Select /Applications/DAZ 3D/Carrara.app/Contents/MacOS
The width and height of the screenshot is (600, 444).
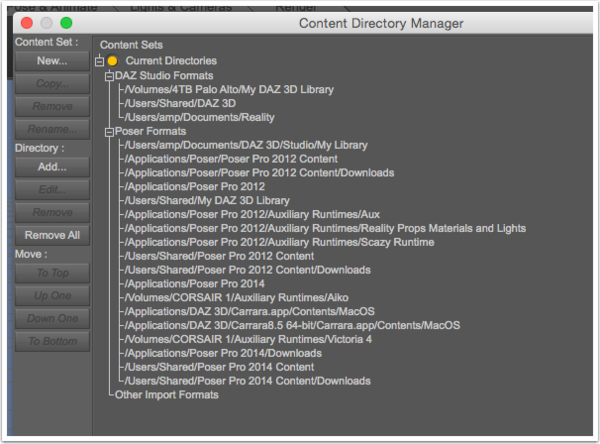(249, 311)
